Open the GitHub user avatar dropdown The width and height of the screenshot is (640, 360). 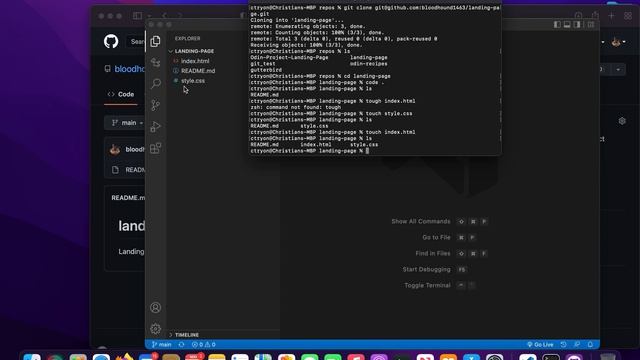click(x=618, y=42)
